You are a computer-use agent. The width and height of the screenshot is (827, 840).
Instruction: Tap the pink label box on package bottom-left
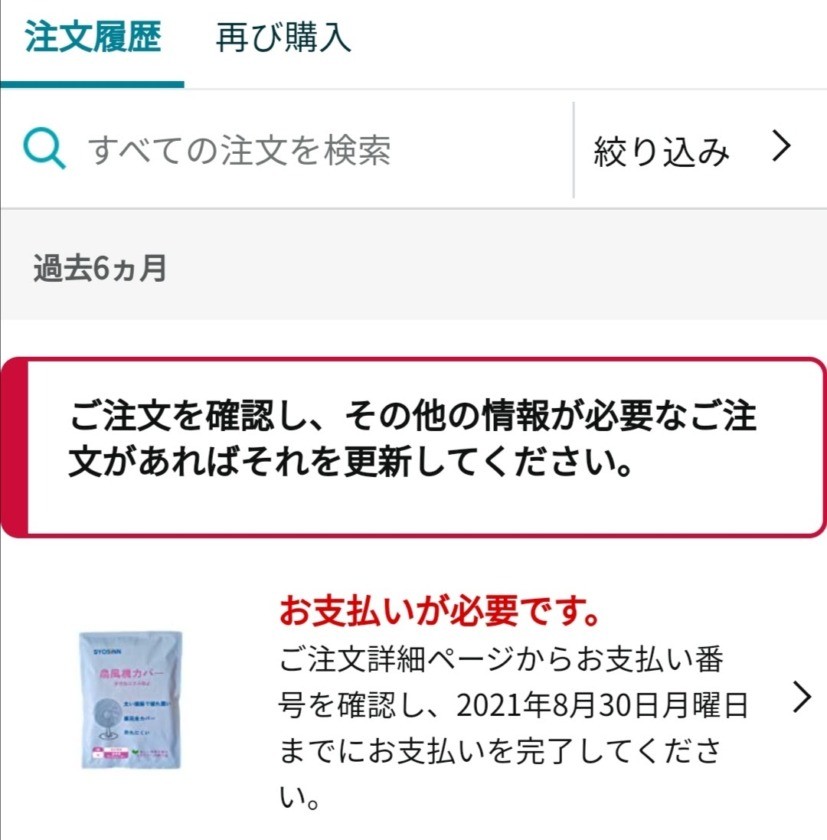[110, 753]
